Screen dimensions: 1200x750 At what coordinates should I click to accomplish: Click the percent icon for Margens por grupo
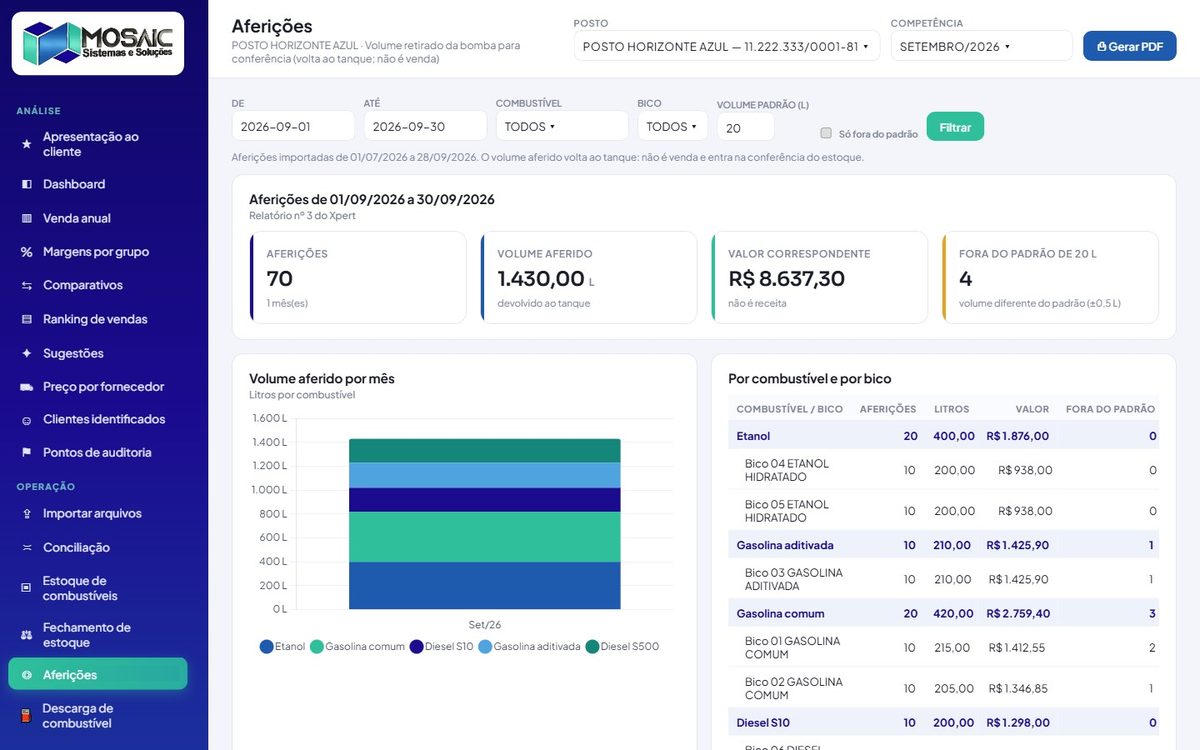(27, 252)
